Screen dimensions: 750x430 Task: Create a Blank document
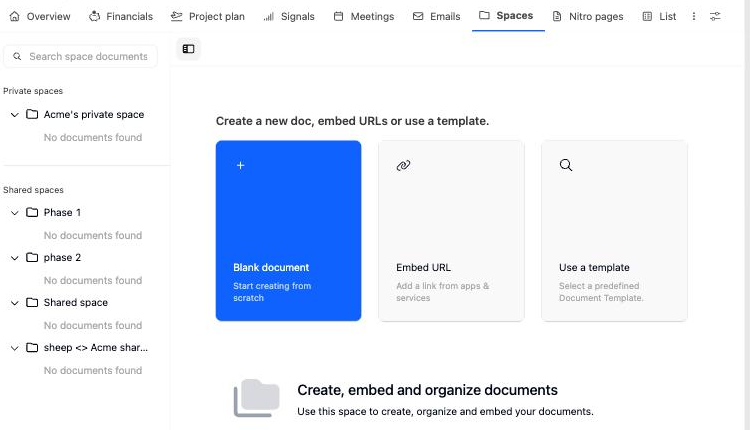tap(288, 231)
